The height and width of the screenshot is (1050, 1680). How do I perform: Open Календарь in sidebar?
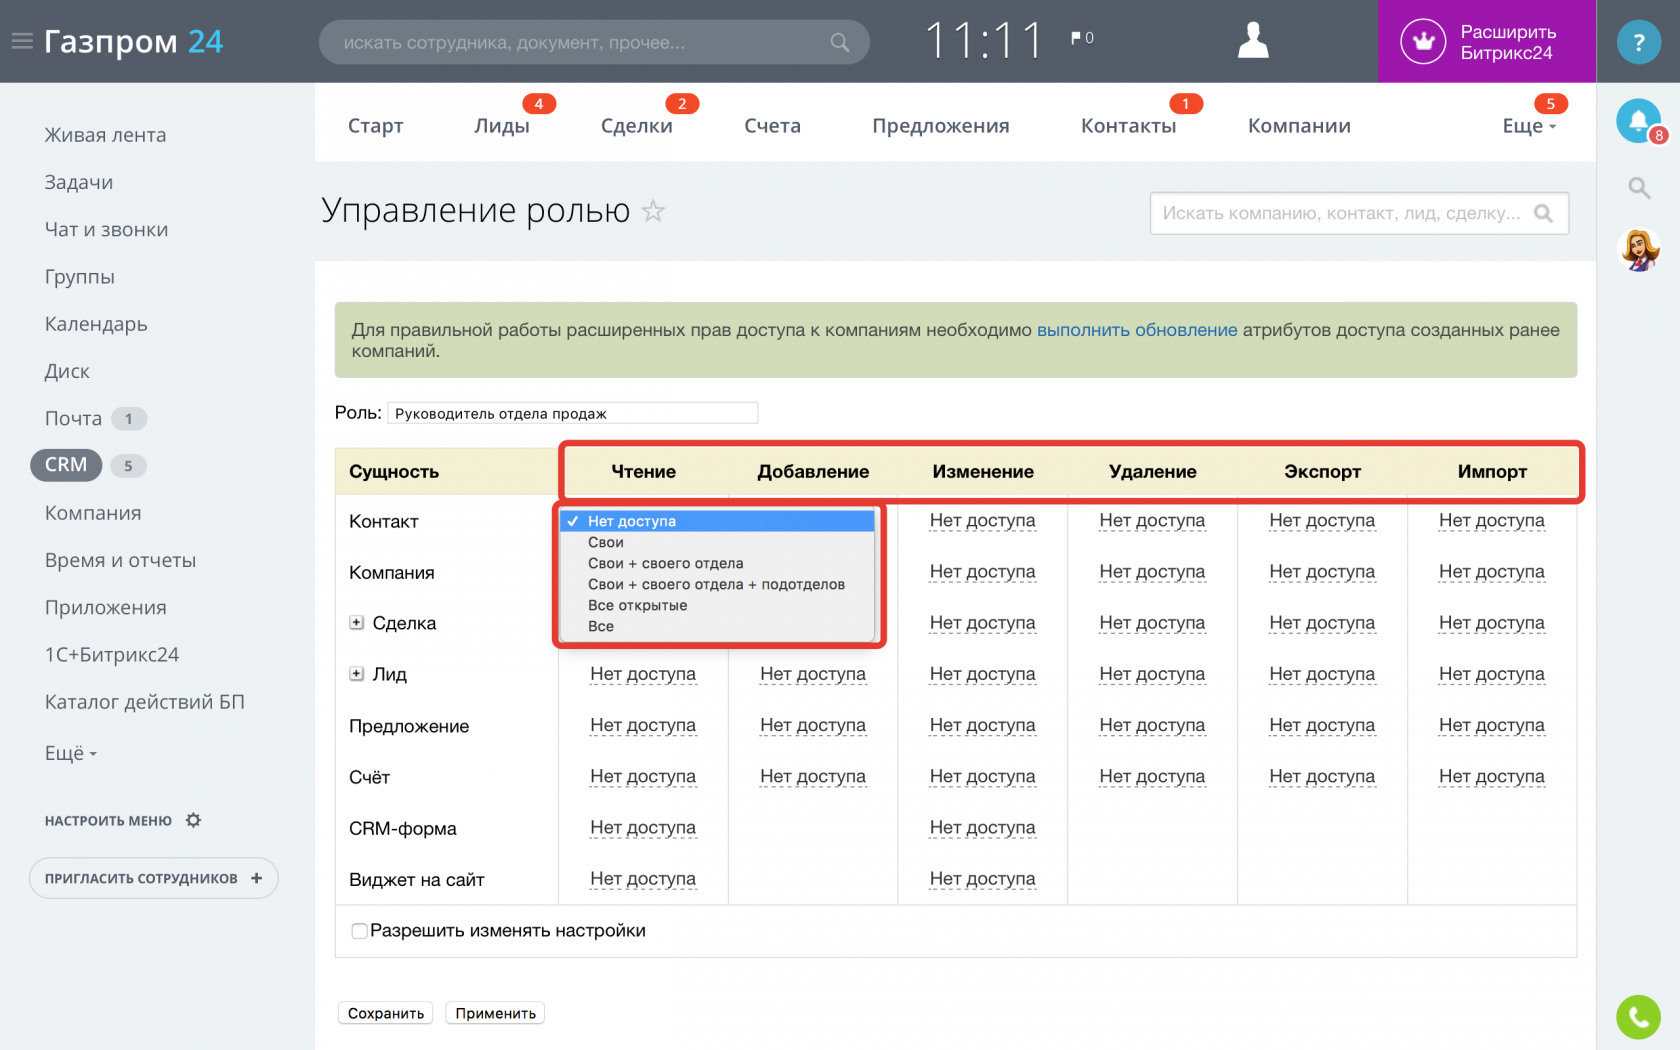[96, 324]
